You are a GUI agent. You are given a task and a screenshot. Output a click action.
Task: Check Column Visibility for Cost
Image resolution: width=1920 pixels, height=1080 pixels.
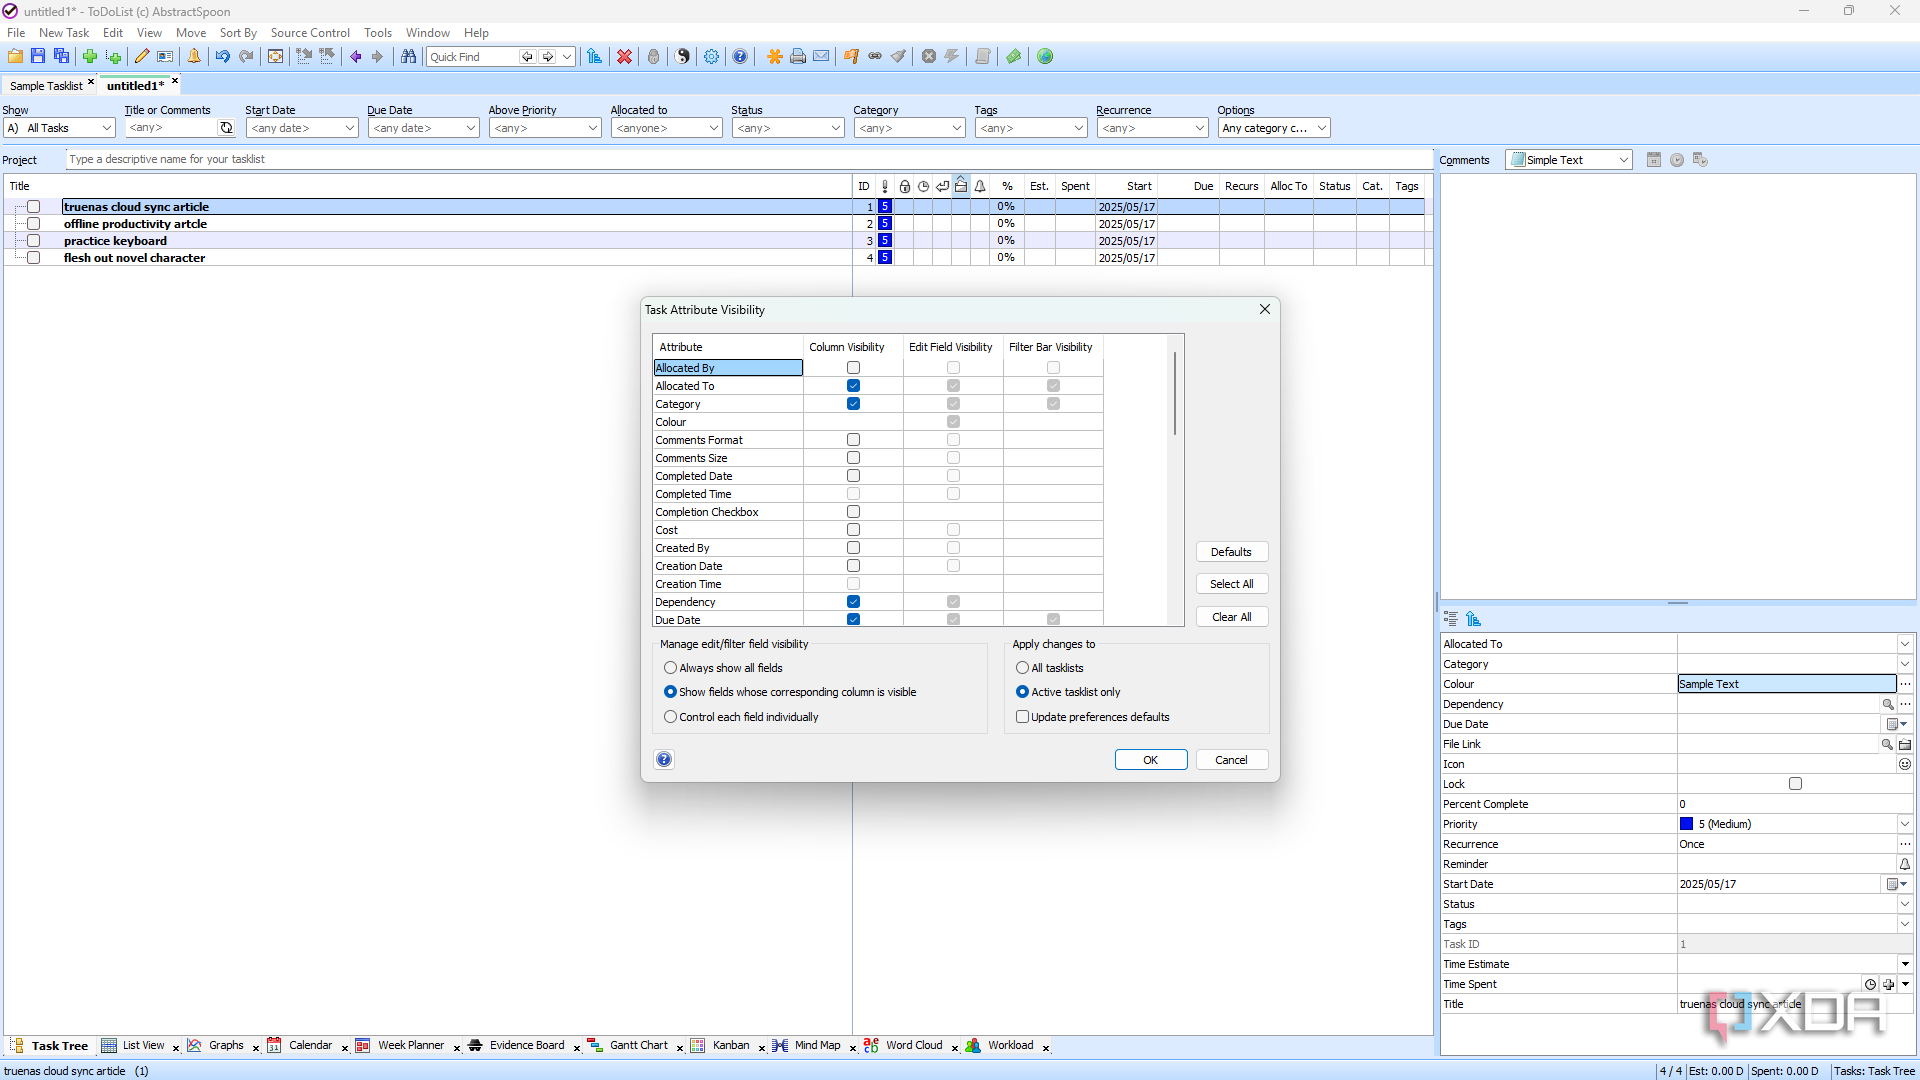pos(853,530)
